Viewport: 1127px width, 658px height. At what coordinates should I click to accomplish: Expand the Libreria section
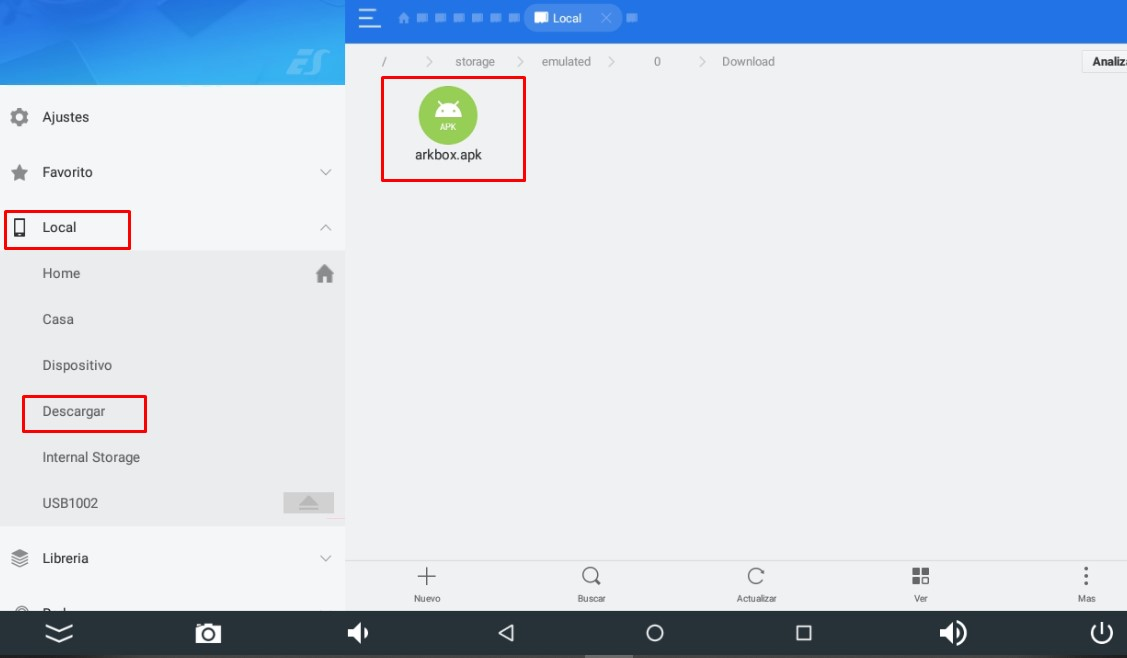coord(325,559)
